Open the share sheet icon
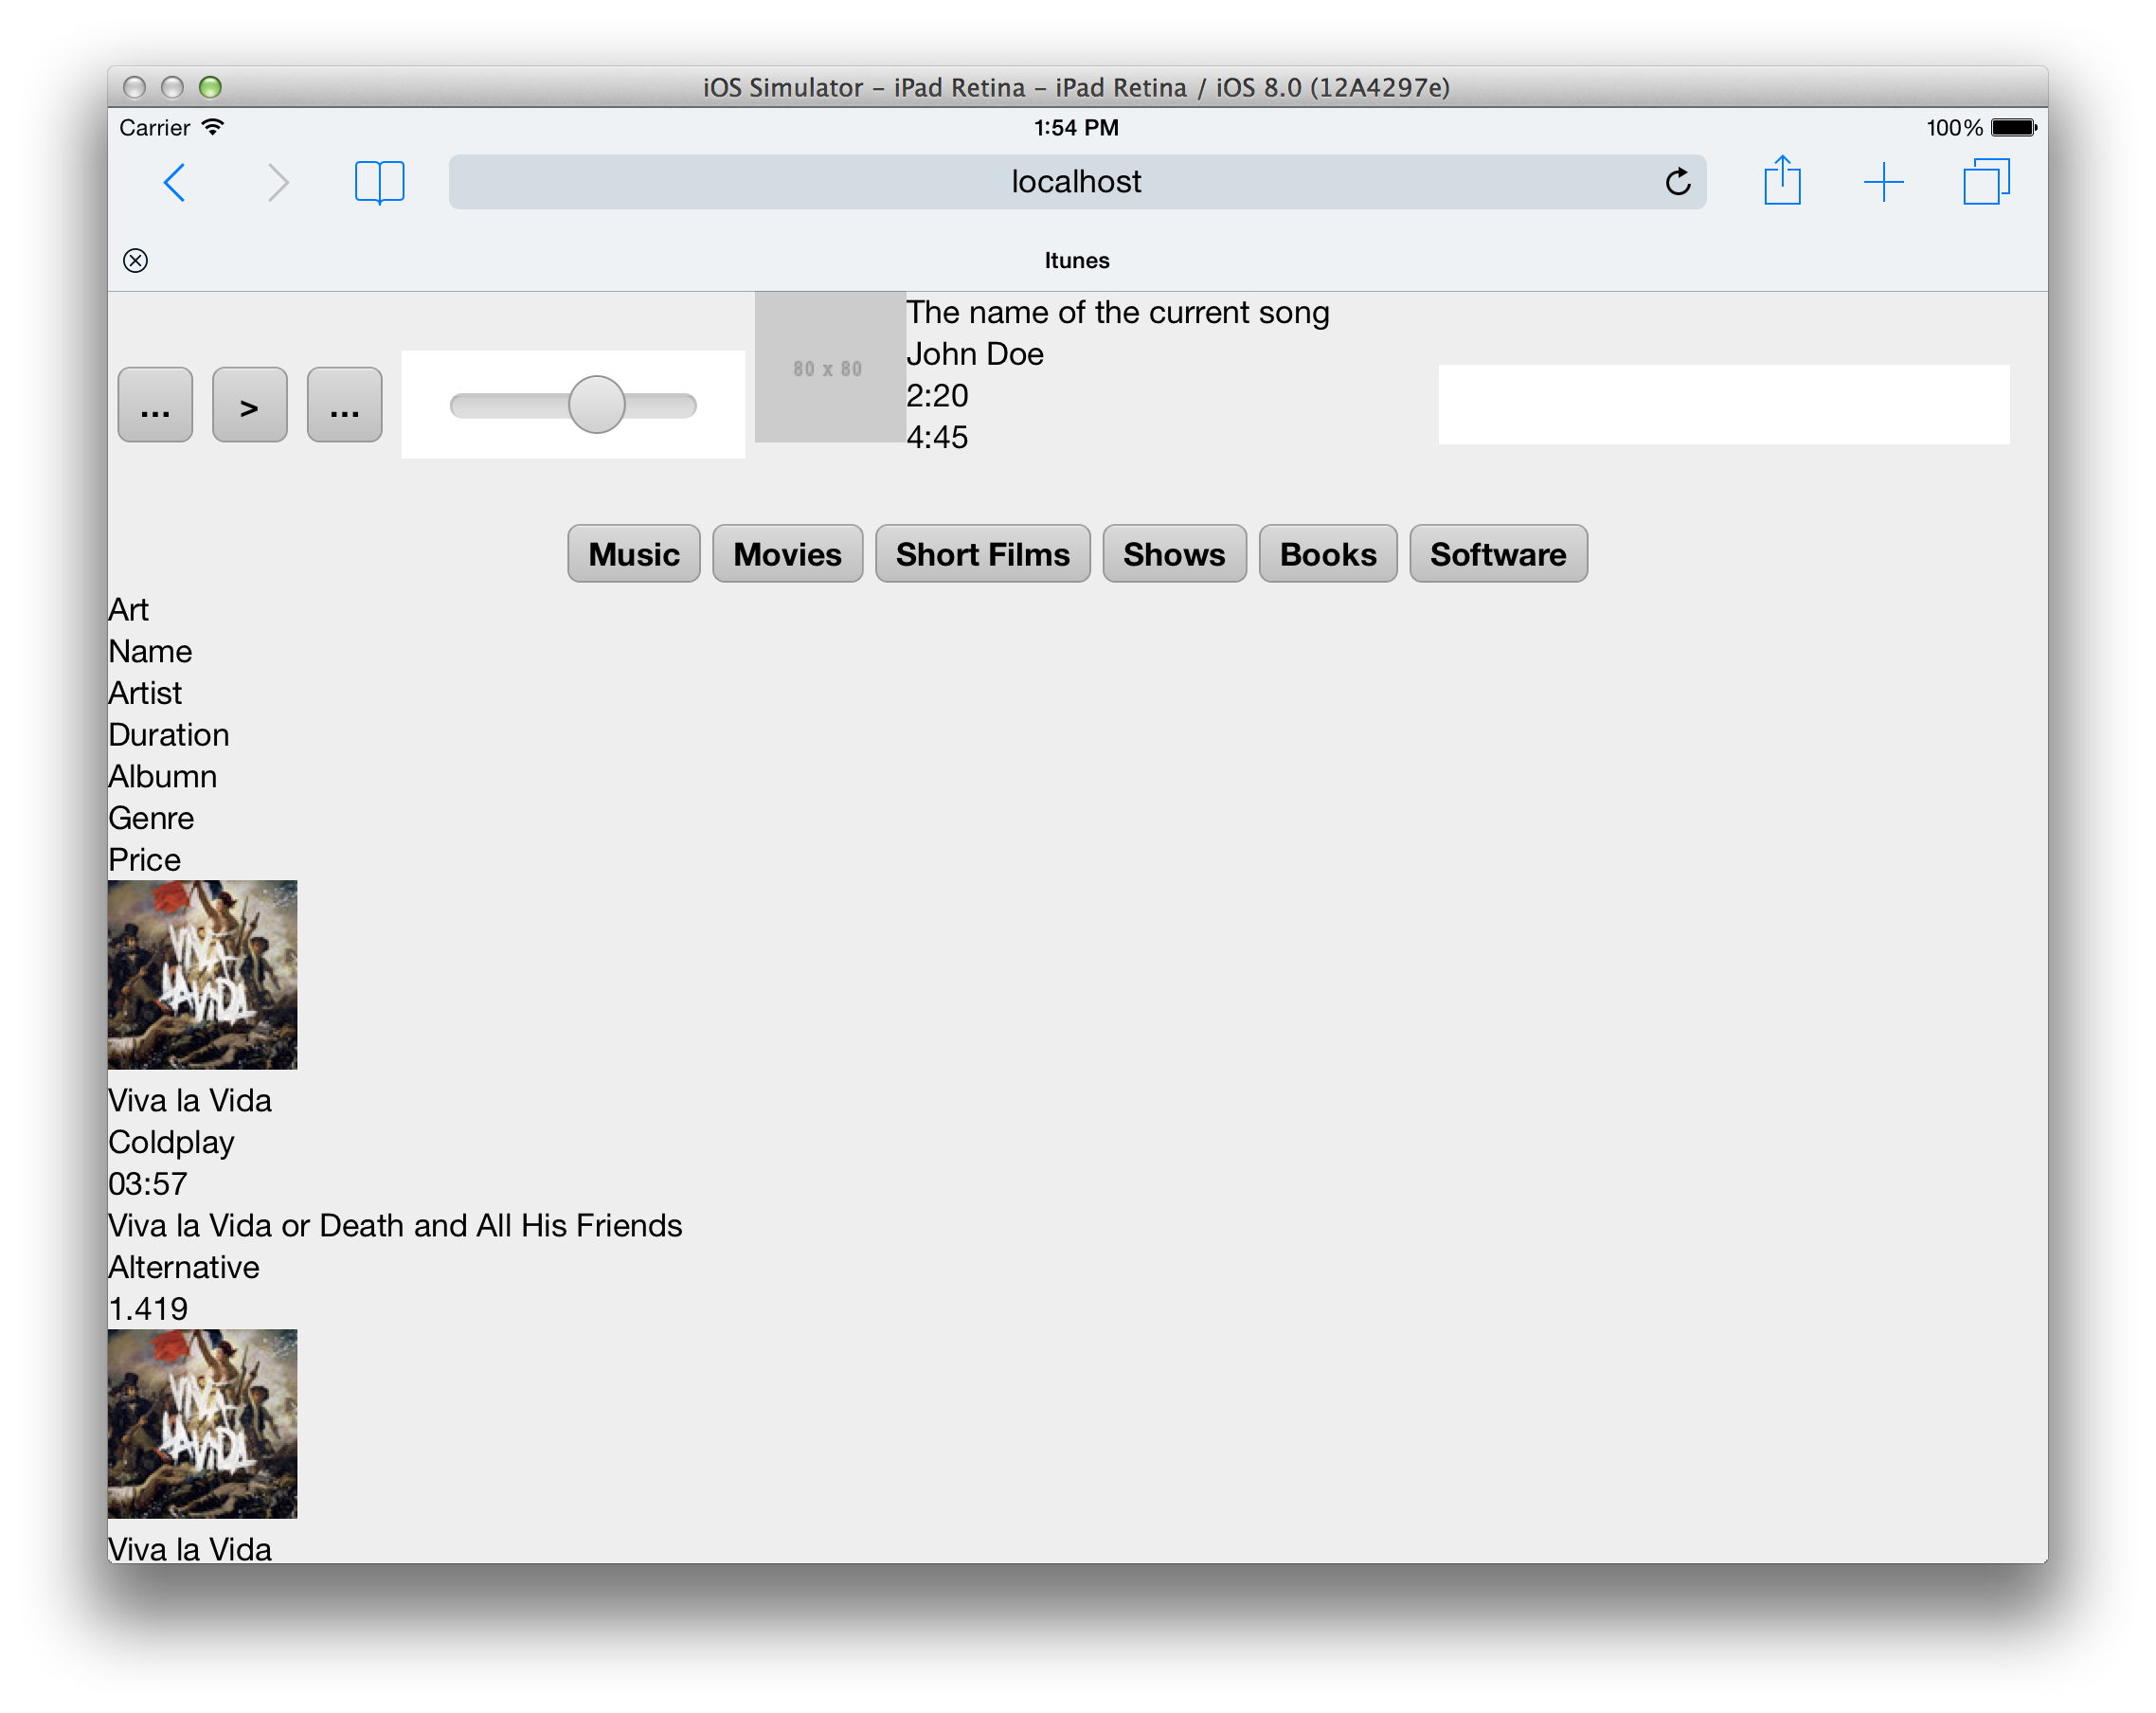This screenshot has height=1713, width=2156. tap(1781, 182)
